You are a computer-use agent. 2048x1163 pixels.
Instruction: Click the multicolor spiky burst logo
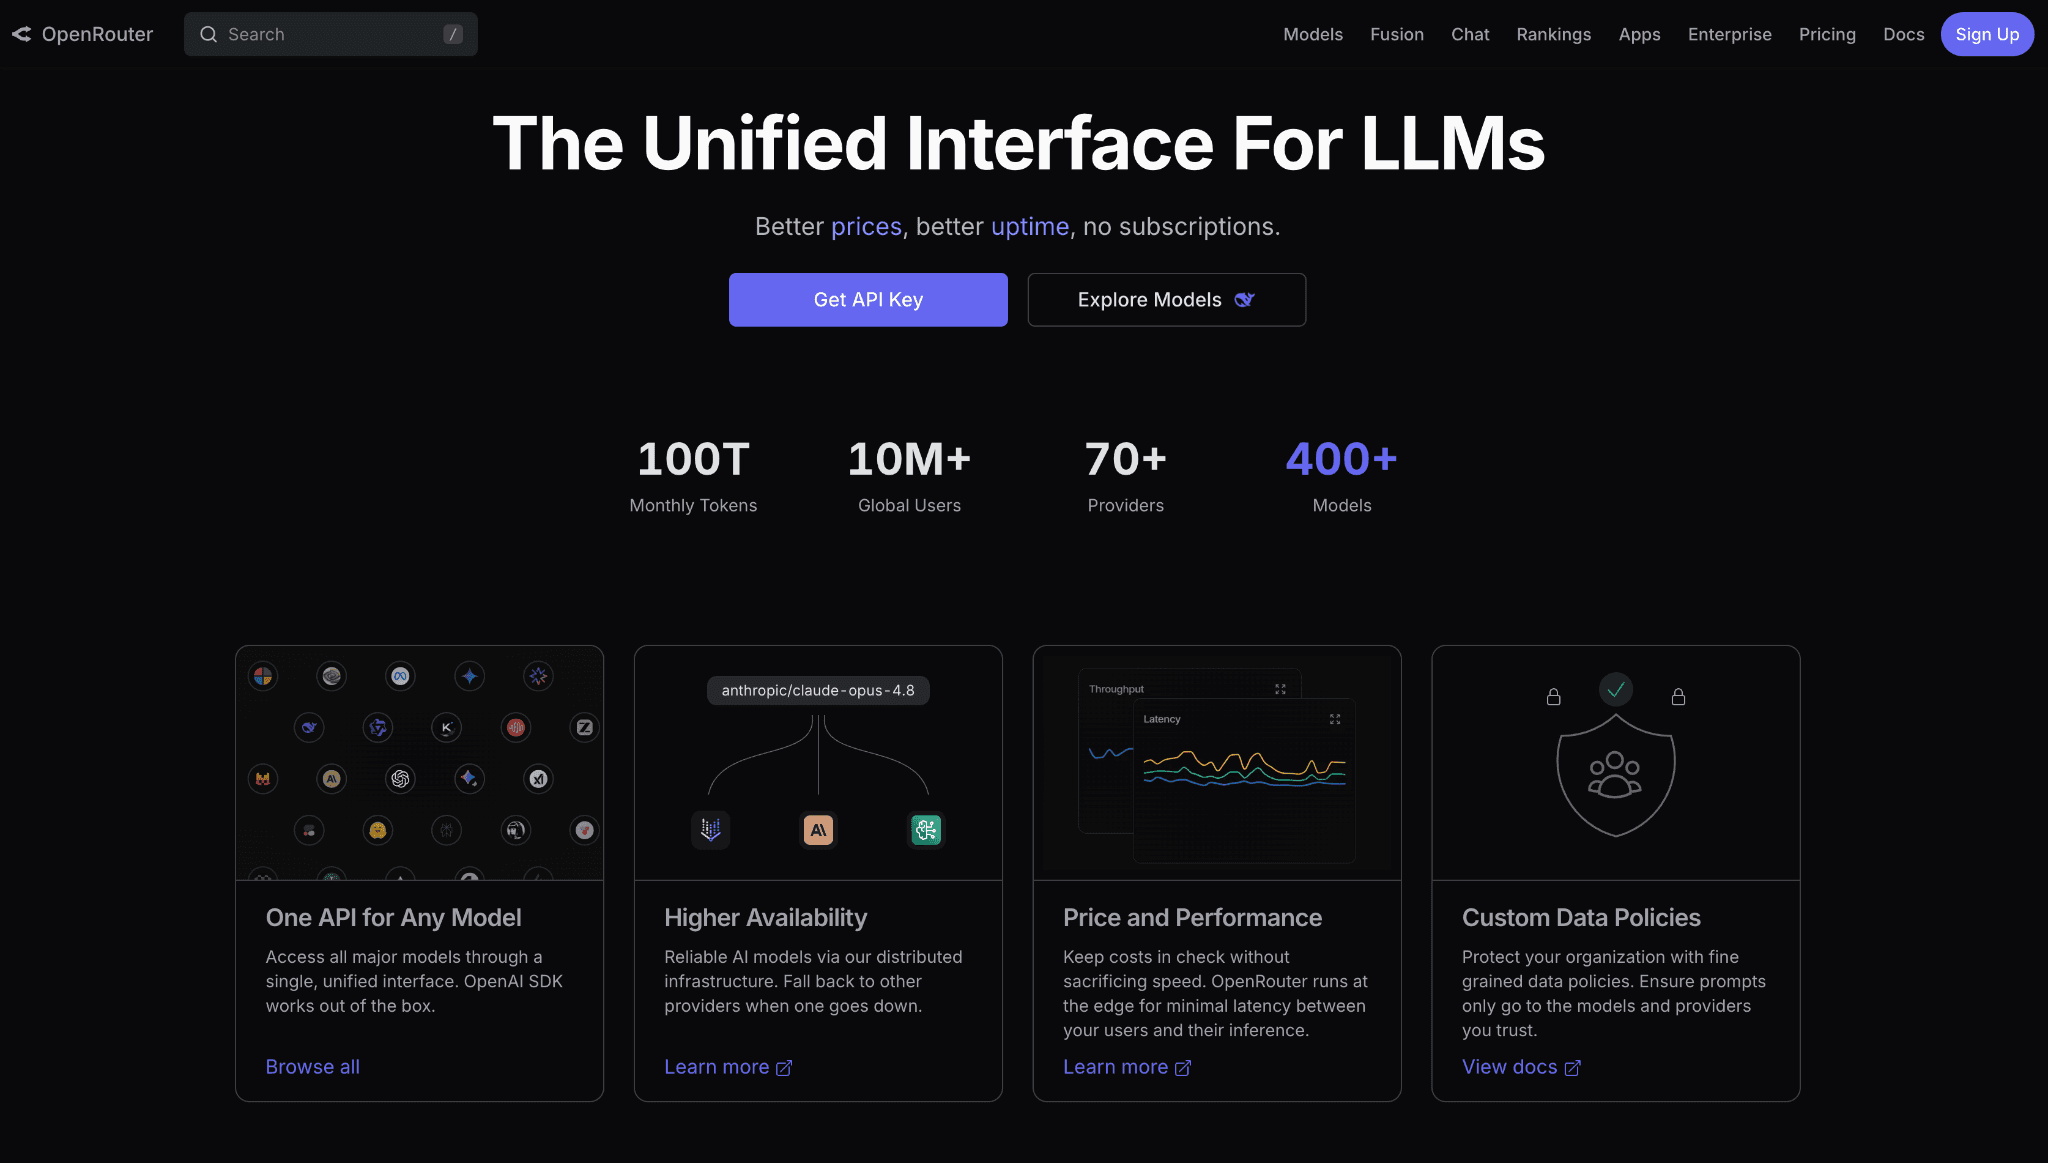[x=538, y=677]
